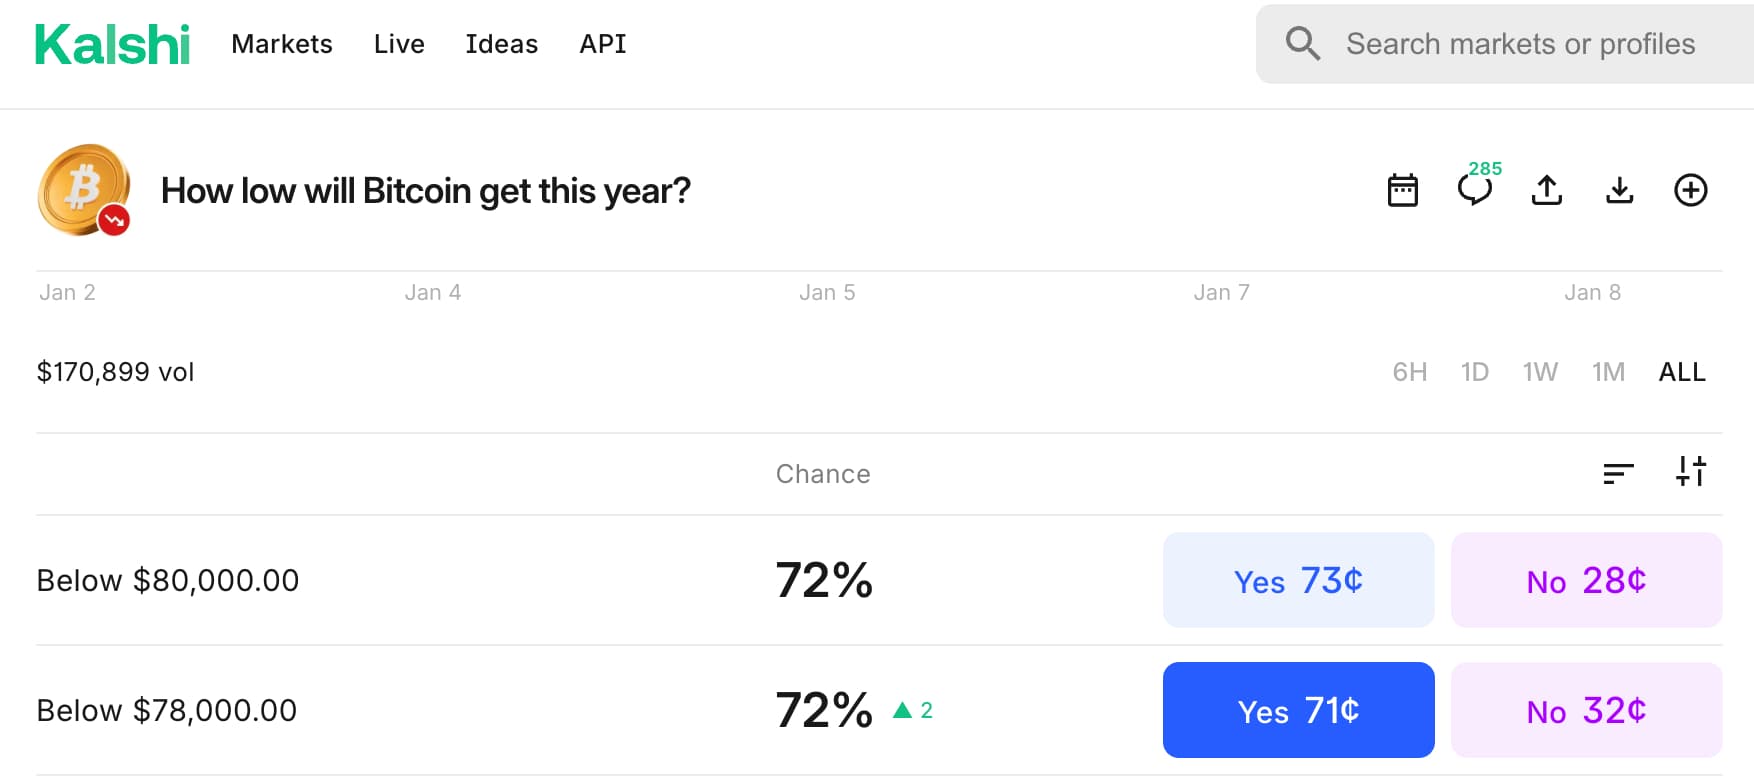Open the comments icon showing 285
The image size is (1754, 778).
tap(1475, 189)
